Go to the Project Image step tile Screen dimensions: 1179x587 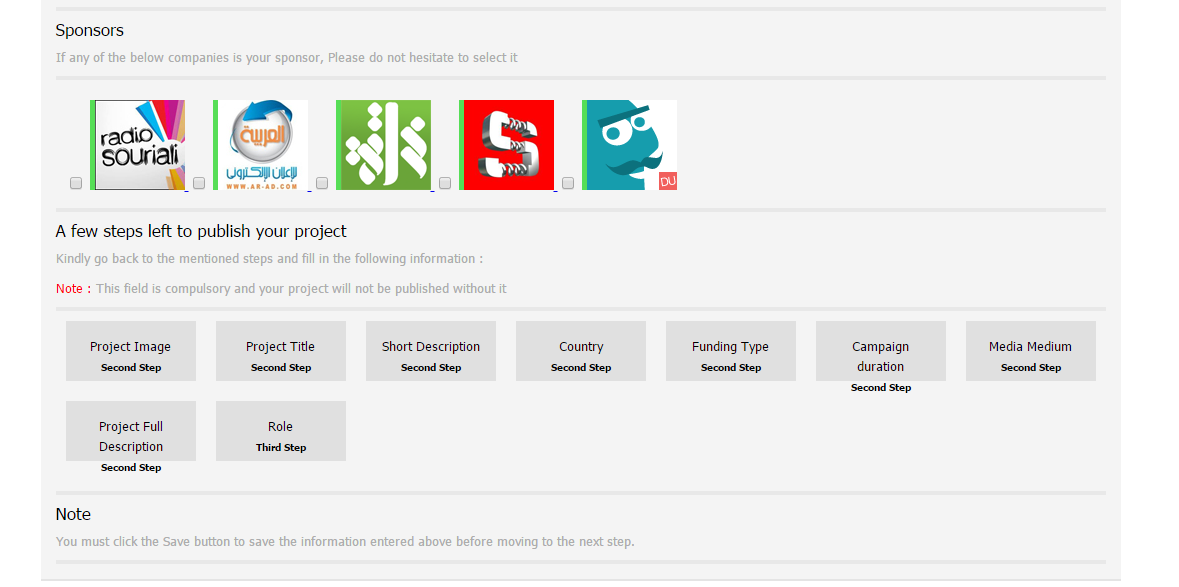click(131, 351)
